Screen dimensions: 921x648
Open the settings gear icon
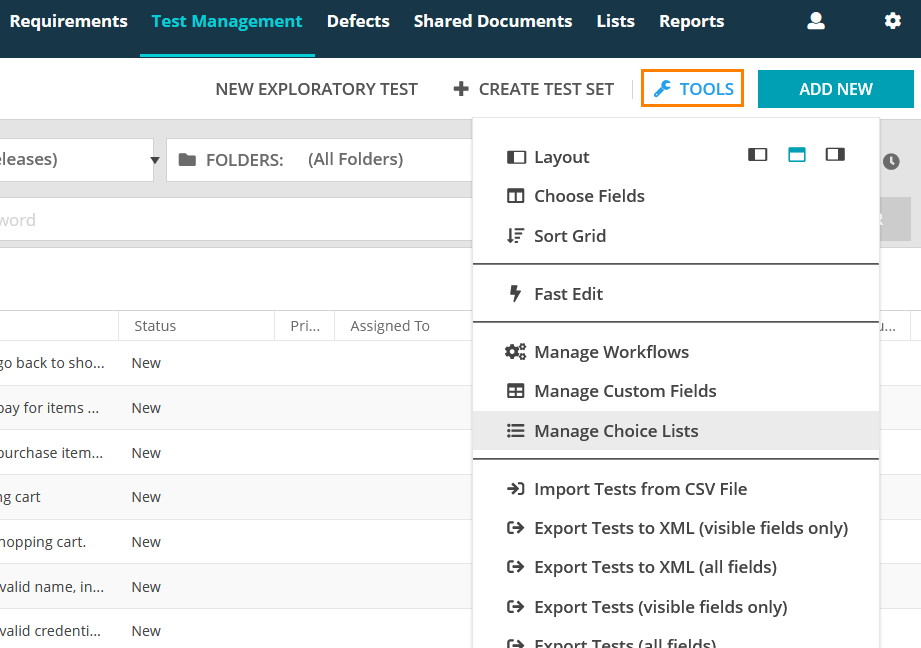892,21
